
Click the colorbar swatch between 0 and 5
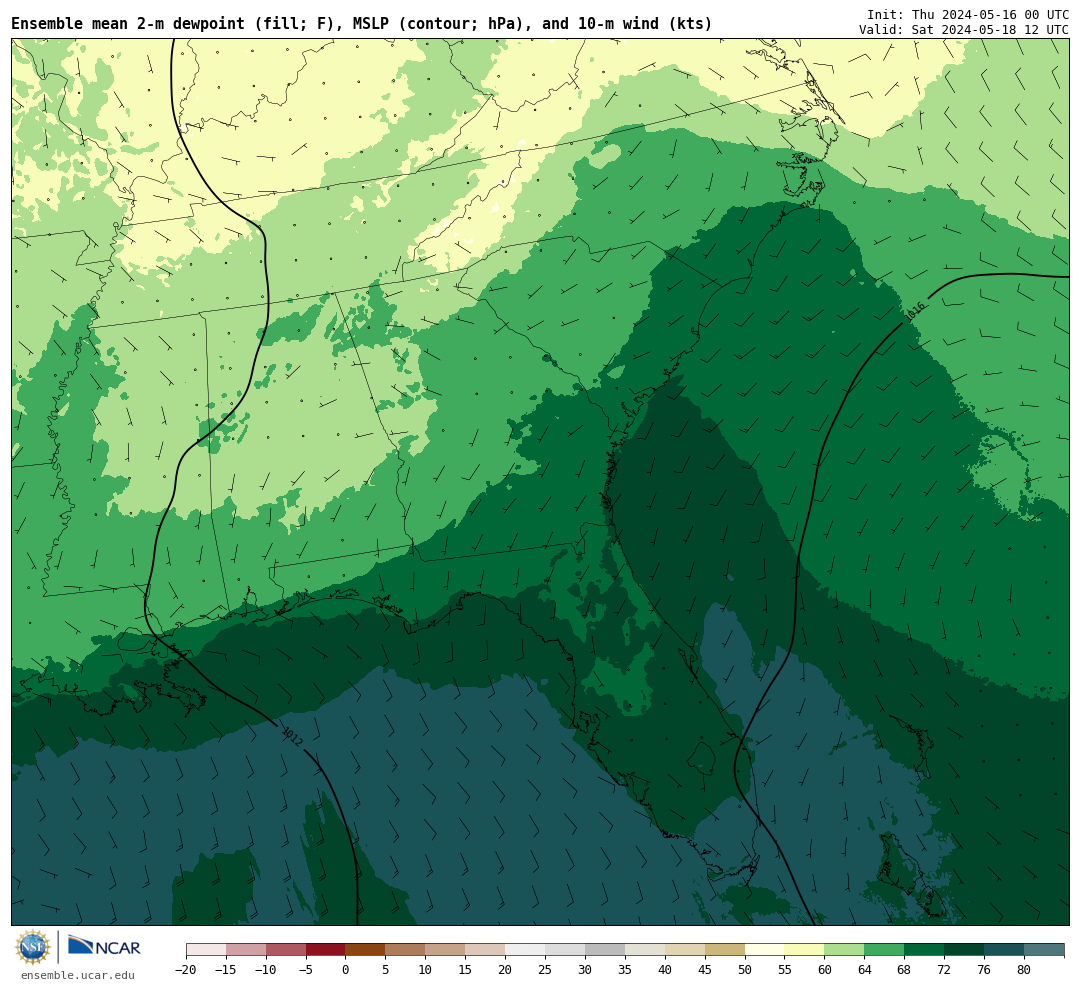point(365,950)
